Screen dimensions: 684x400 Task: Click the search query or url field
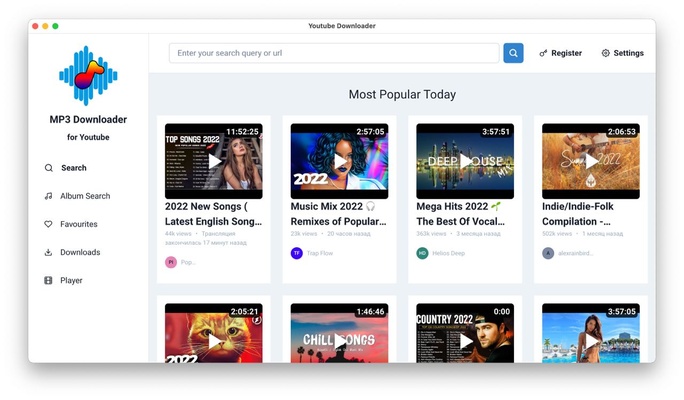pyautogui.click(x=334, y=53)
